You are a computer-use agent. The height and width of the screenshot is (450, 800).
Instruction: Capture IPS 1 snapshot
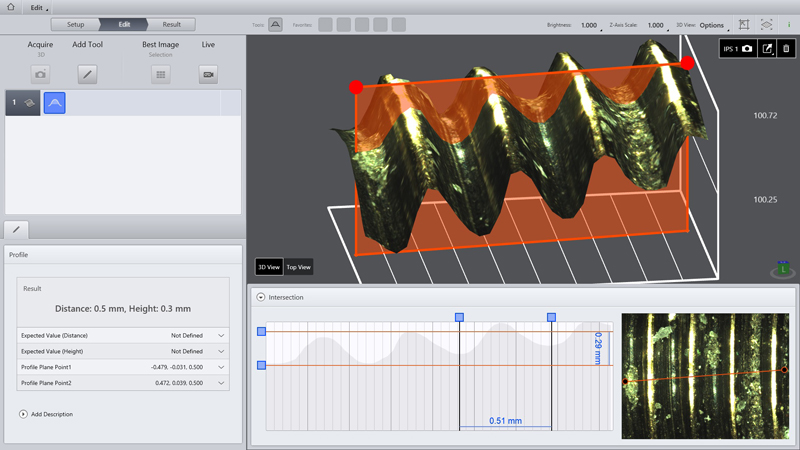(x=747, y=49)
